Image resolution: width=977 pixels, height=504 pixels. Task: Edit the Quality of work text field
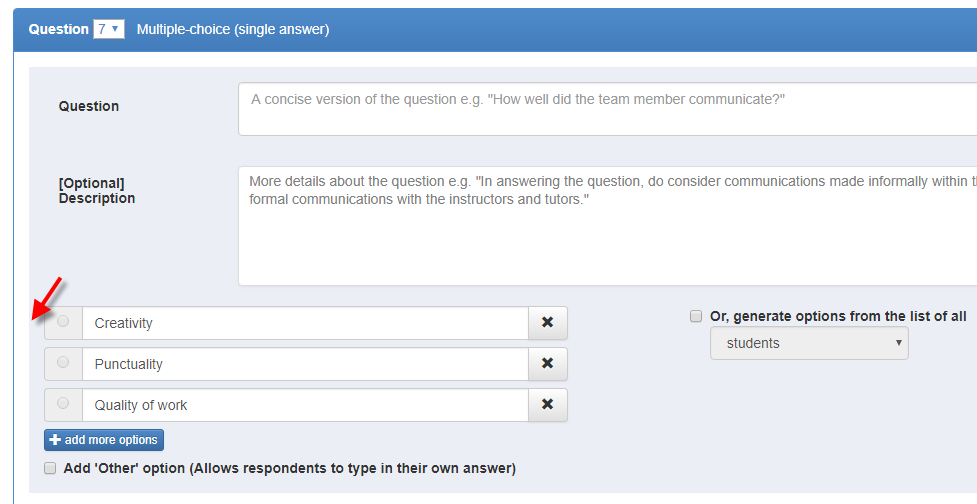pyautogui.click(x=305, y=405)
